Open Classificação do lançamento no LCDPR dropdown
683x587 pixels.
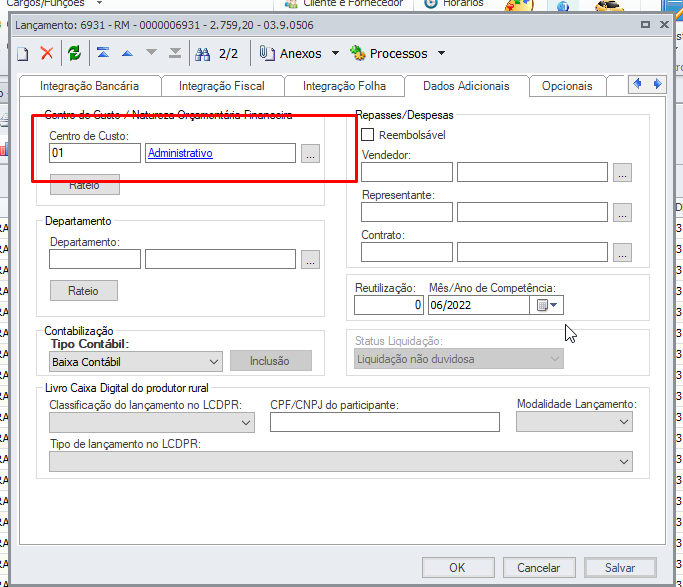[152, 422]
